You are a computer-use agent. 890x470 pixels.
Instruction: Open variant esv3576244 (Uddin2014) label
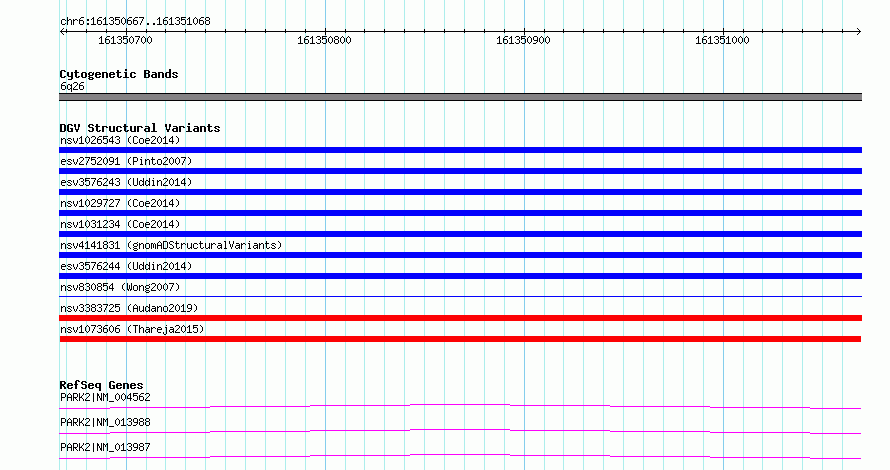[126, 266]
